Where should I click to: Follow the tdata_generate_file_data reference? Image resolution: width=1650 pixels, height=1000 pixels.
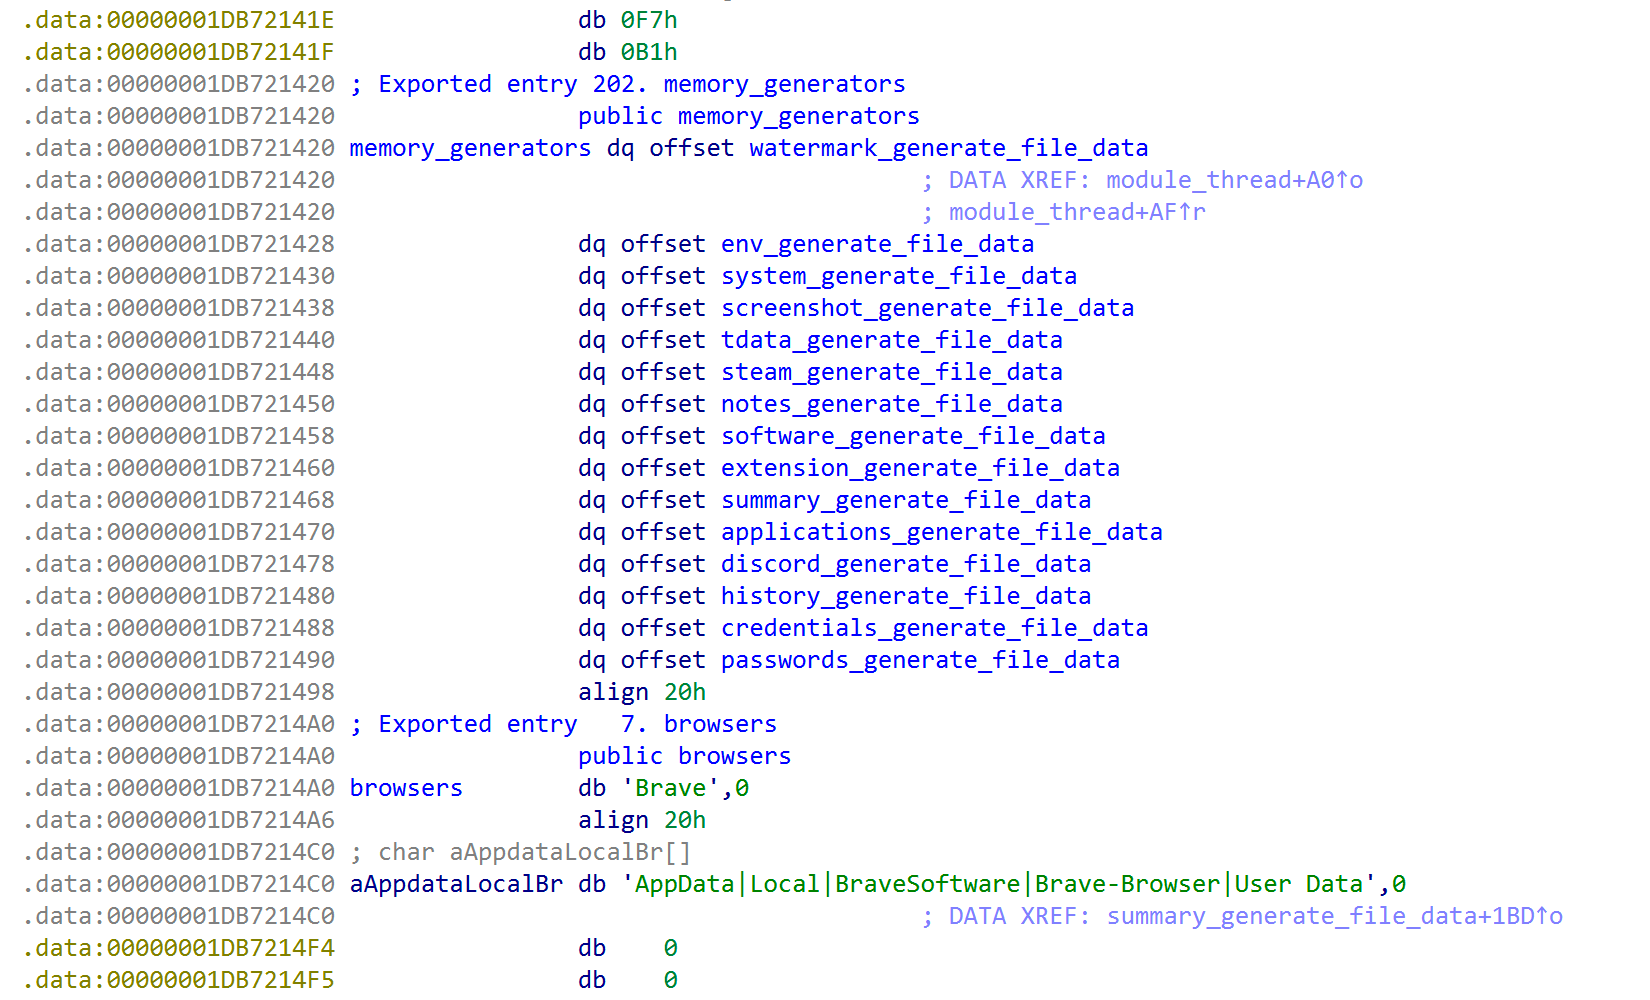(x=890, y=339)
